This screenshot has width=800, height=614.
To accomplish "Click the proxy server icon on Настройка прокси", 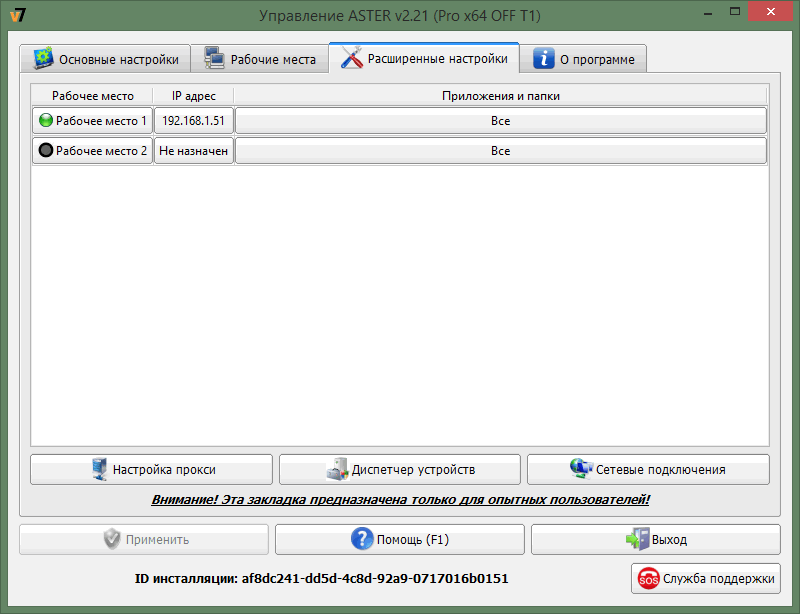I will tap(99, 469).
